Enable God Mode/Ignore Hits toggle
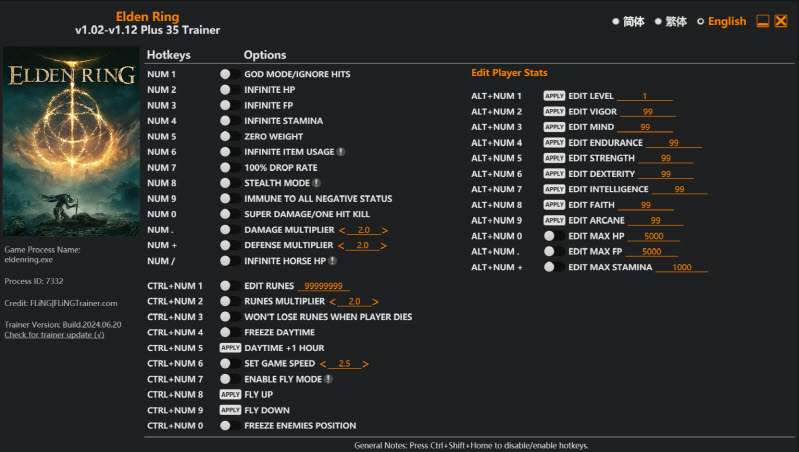The height and width of the screenshot is (452, 799). [226, 74]
